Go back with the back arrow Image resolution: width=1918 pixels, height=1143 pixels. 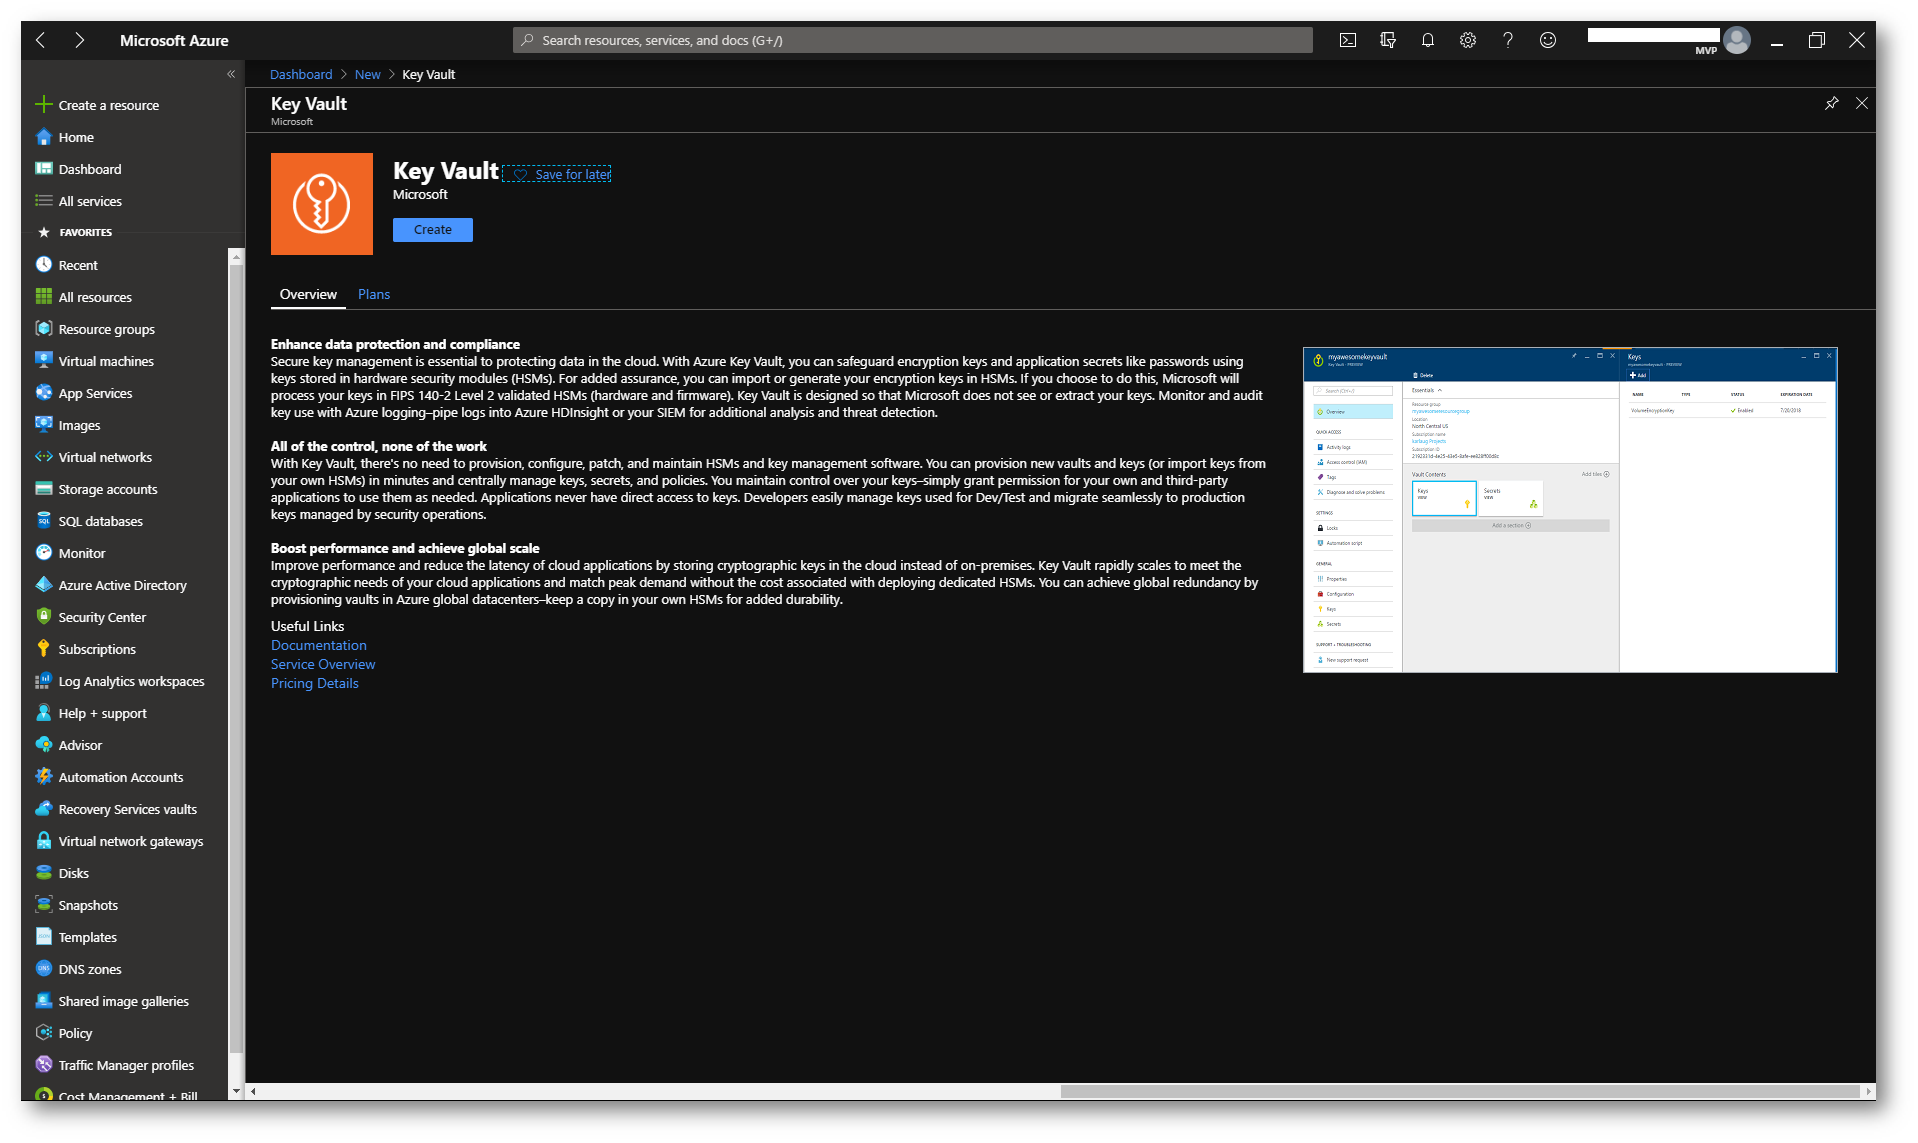(x=41, y=40)
